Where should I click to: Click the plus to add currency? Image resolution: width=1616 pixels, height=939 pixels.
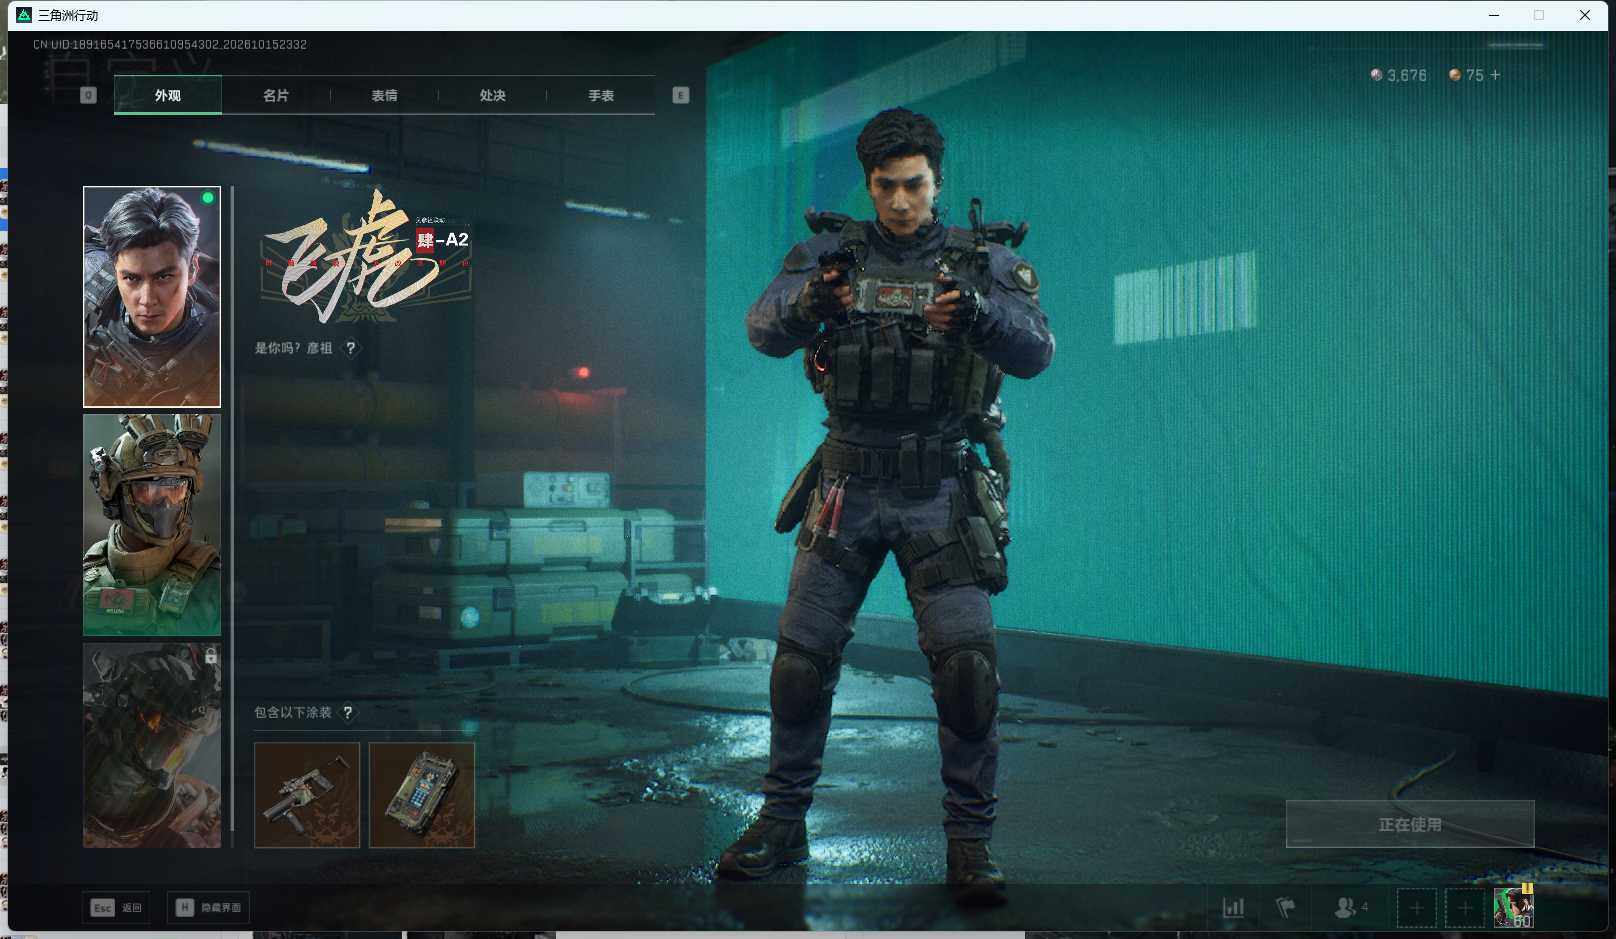pyautogui.click(x=1495, y=75)
